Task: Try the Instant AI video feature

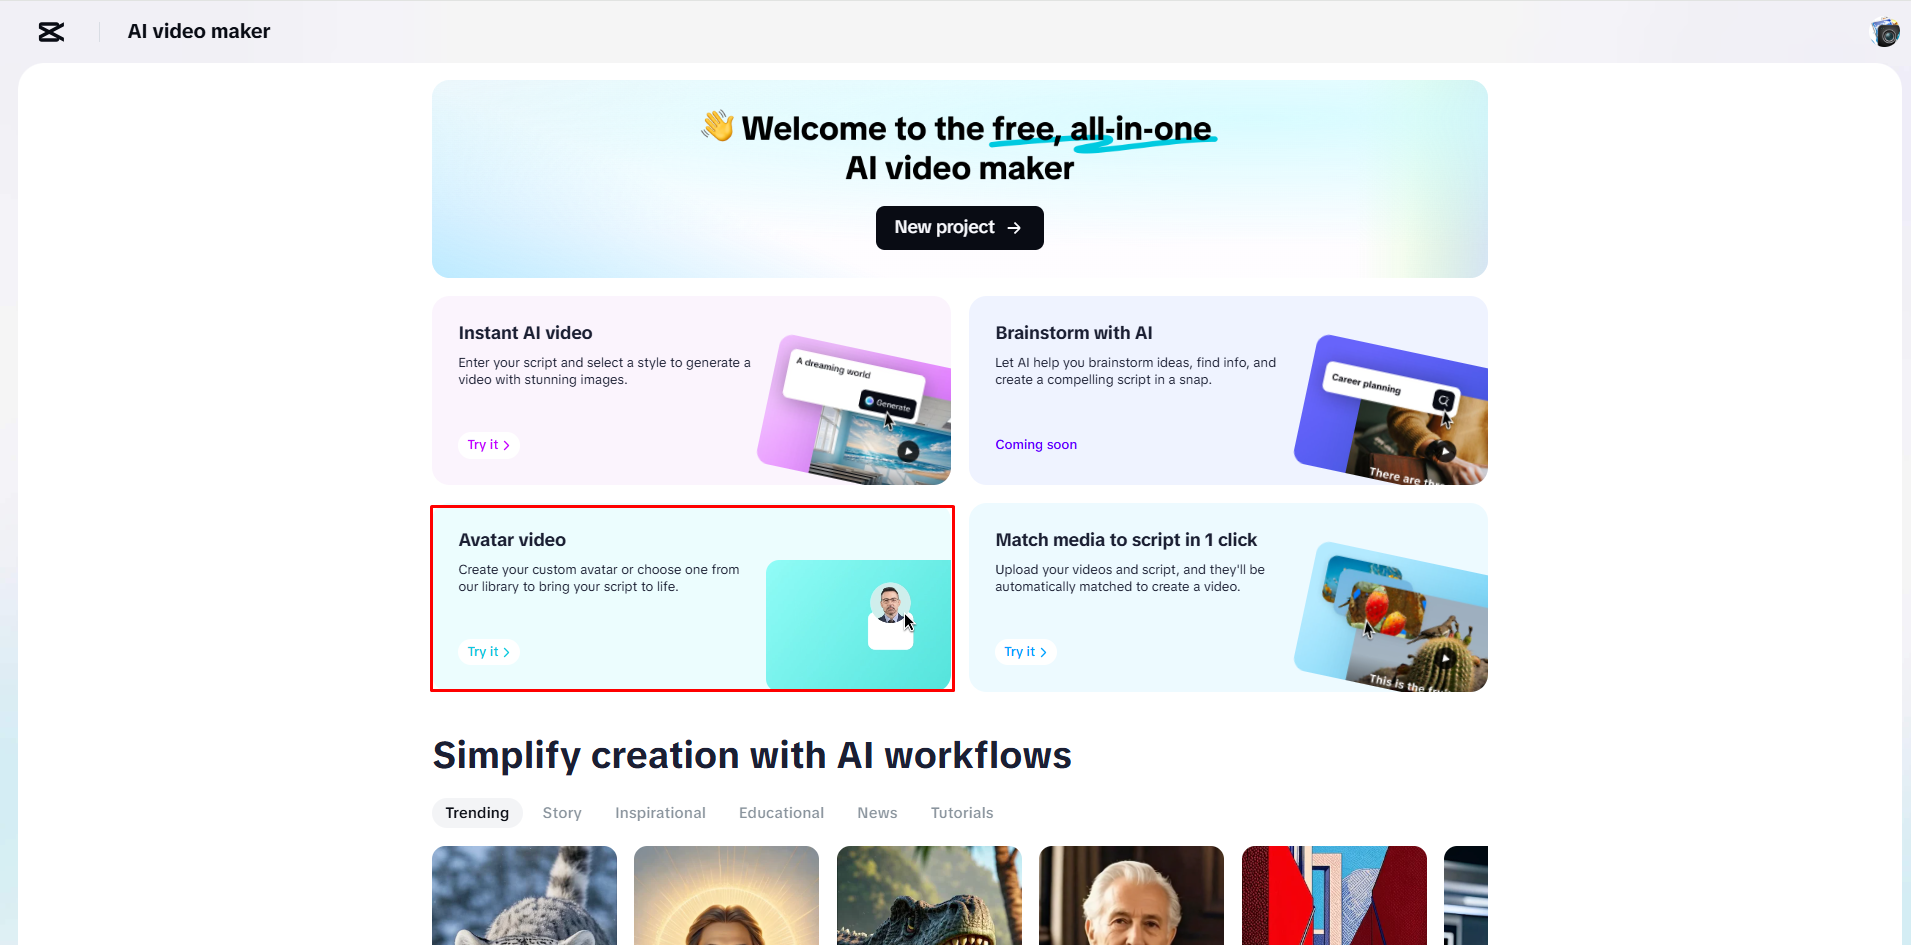Action: click(x=488, y=444)
